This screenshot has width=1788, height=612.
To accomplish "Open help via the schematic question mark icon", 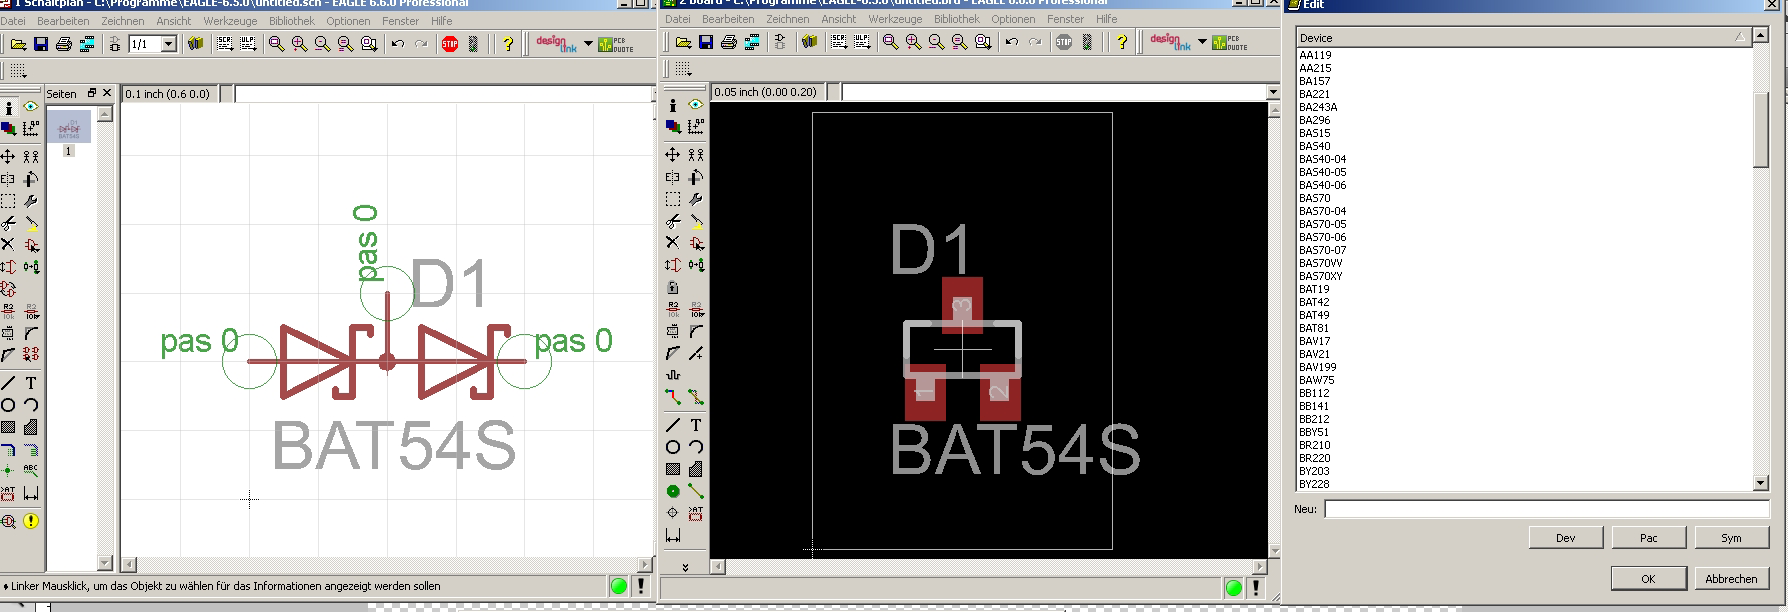I will pyautogui.click(x=508, y=44).
